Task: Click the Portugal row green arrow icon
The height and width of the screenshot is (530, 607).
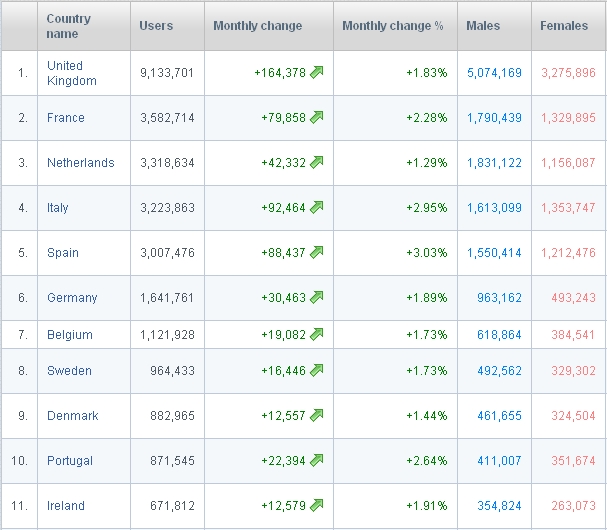Action: point(317,461)
